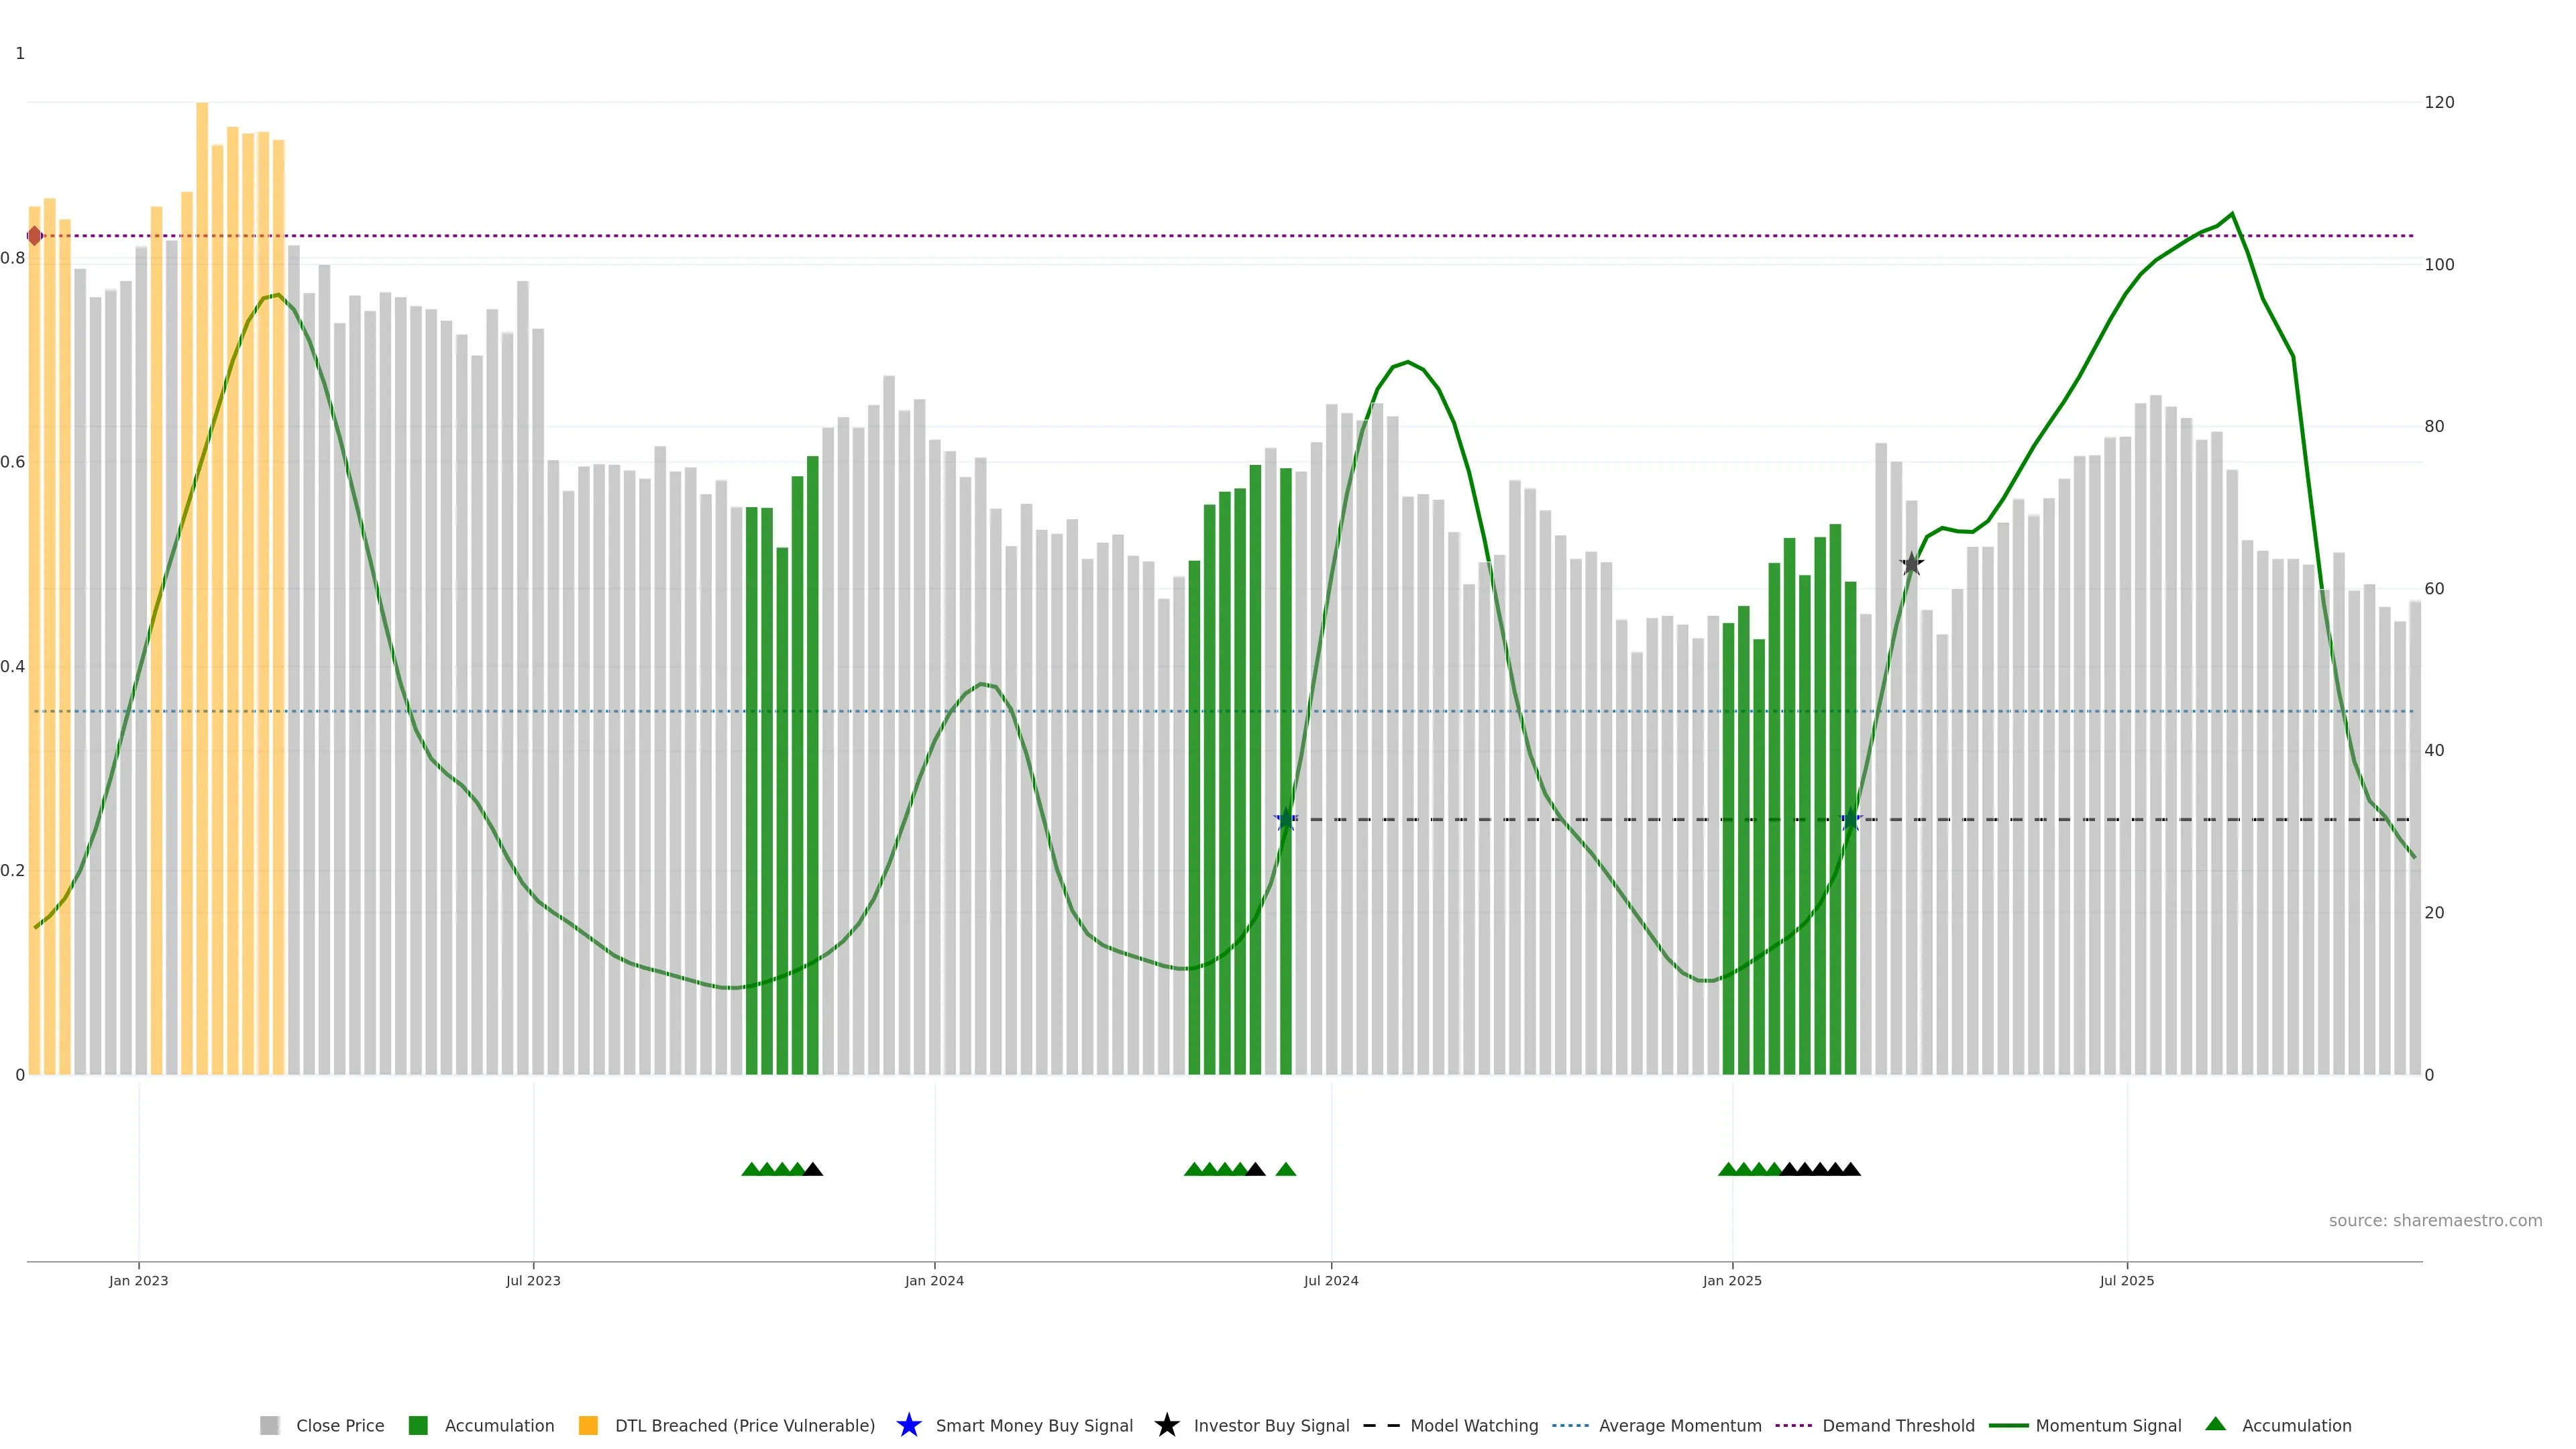Toggle Close Price series in legend
Viewport: 2576px width, 1449px height.
340,1425
